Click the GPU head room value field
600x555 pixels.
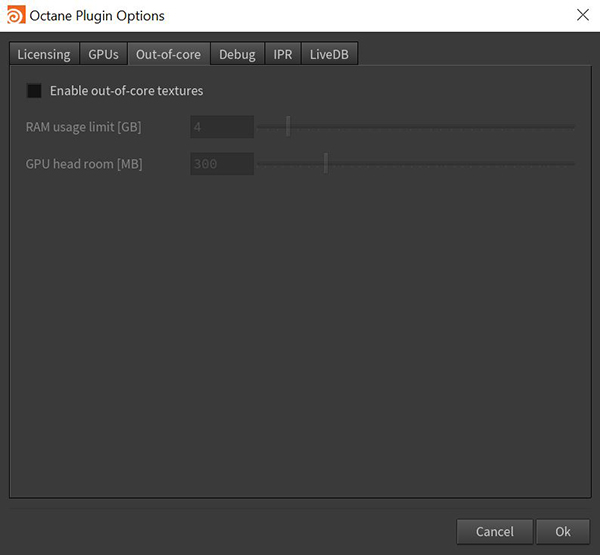(222, 163)
